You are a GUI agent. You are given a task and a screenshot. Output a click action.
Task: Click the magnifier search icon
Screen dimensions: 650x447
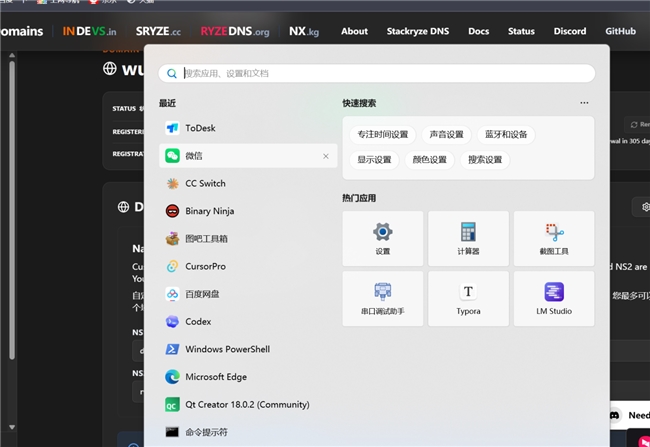[x=172, y=73]
